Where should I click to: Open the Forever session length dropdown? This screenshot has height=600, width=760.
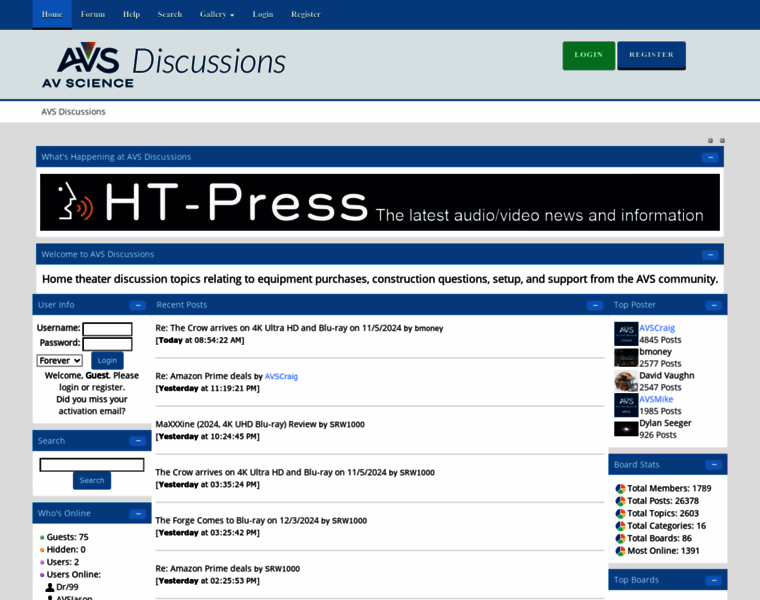tap(60, 361)
